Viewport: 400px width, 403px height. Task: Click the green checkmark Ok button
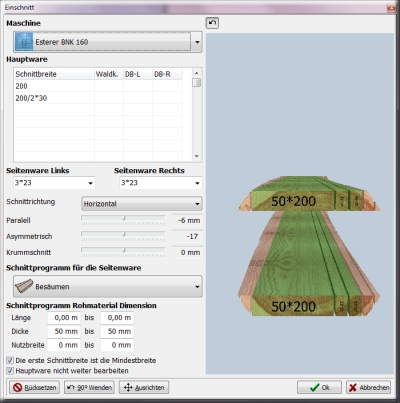(x=319, y=387)
